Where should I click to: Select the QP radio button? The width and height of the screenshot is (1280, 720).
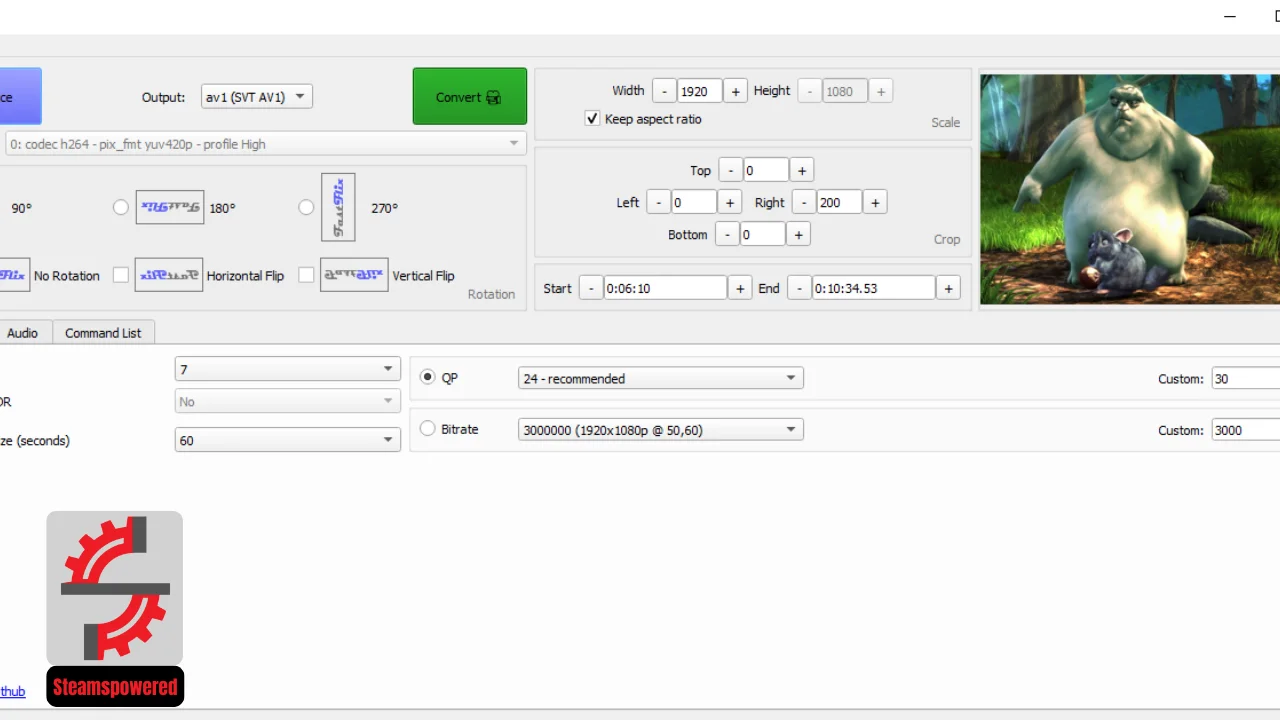(428, 377)
